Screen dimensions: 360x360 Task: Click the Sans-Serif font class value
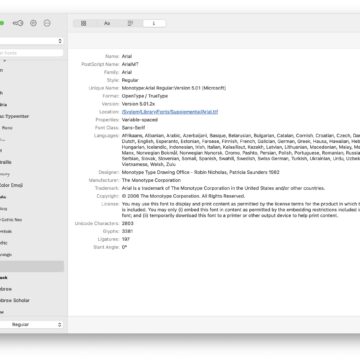click(x=133, y=128)
